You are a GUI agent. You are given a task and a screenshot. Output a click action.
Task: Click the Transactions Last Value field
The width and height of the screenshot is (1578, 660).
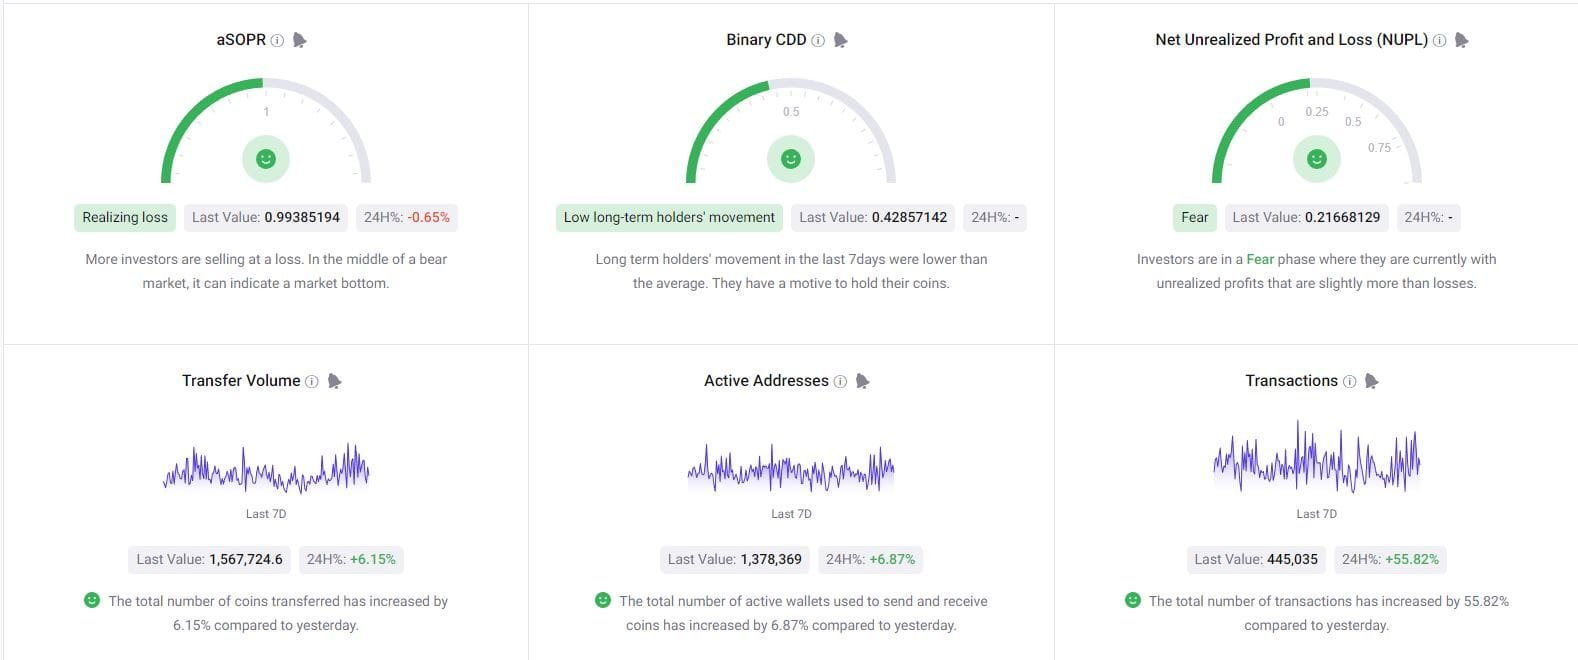[1255, 559]
